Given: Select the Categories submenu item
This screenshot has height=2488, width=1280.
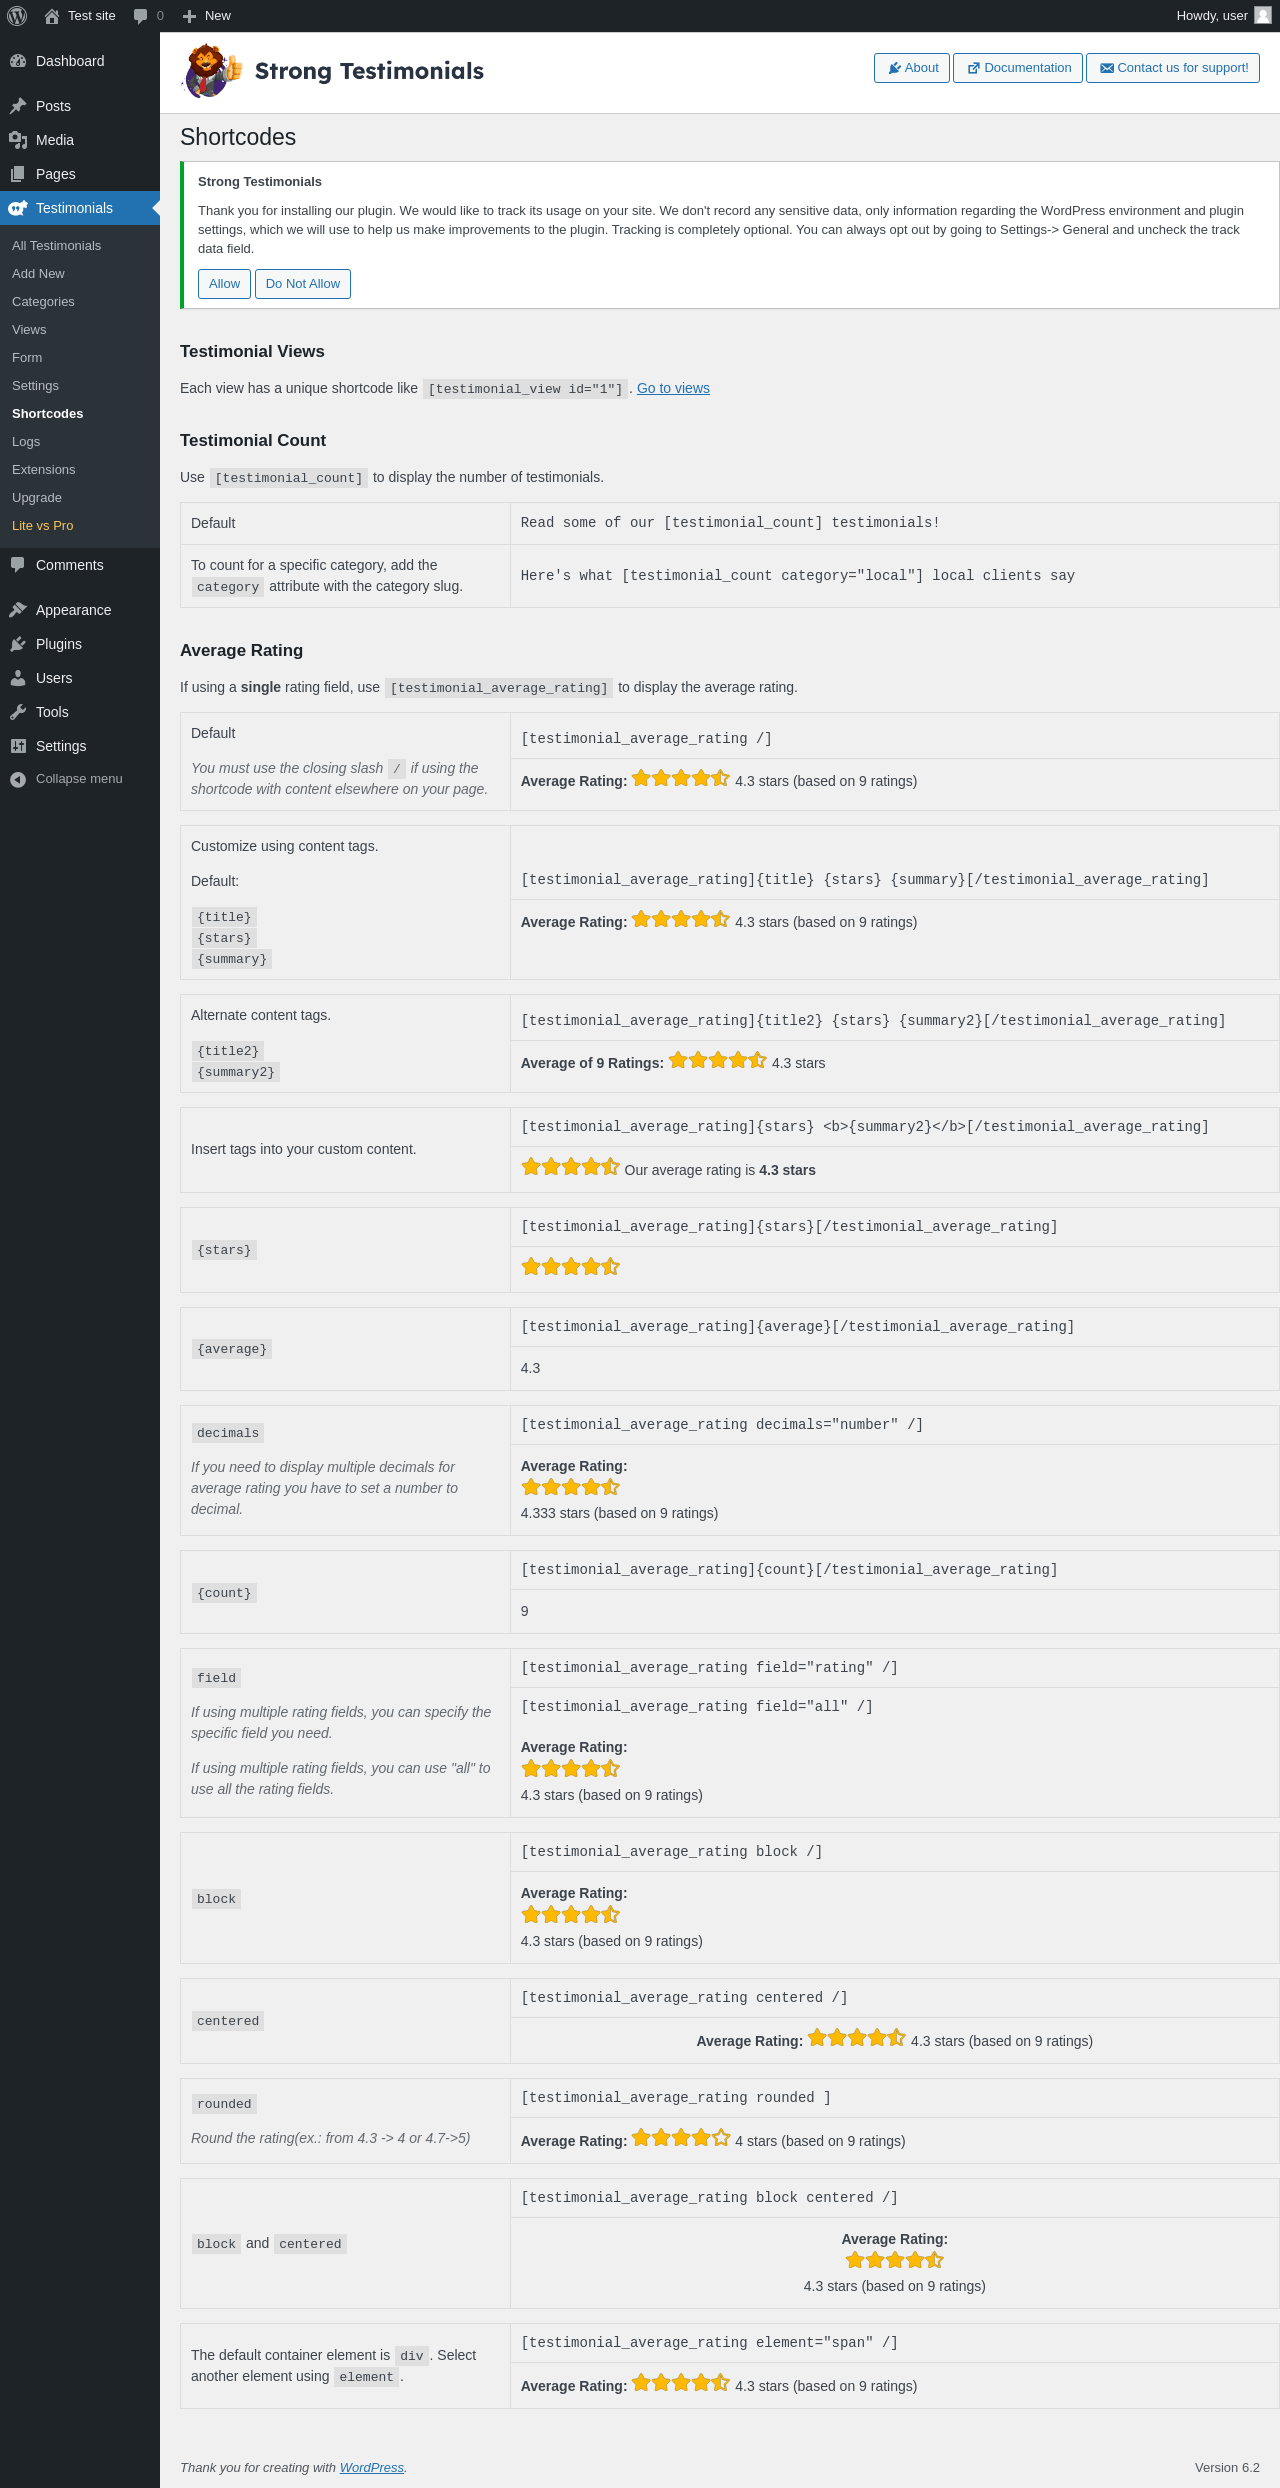Looking at the screenshot, I should (43, 302).
